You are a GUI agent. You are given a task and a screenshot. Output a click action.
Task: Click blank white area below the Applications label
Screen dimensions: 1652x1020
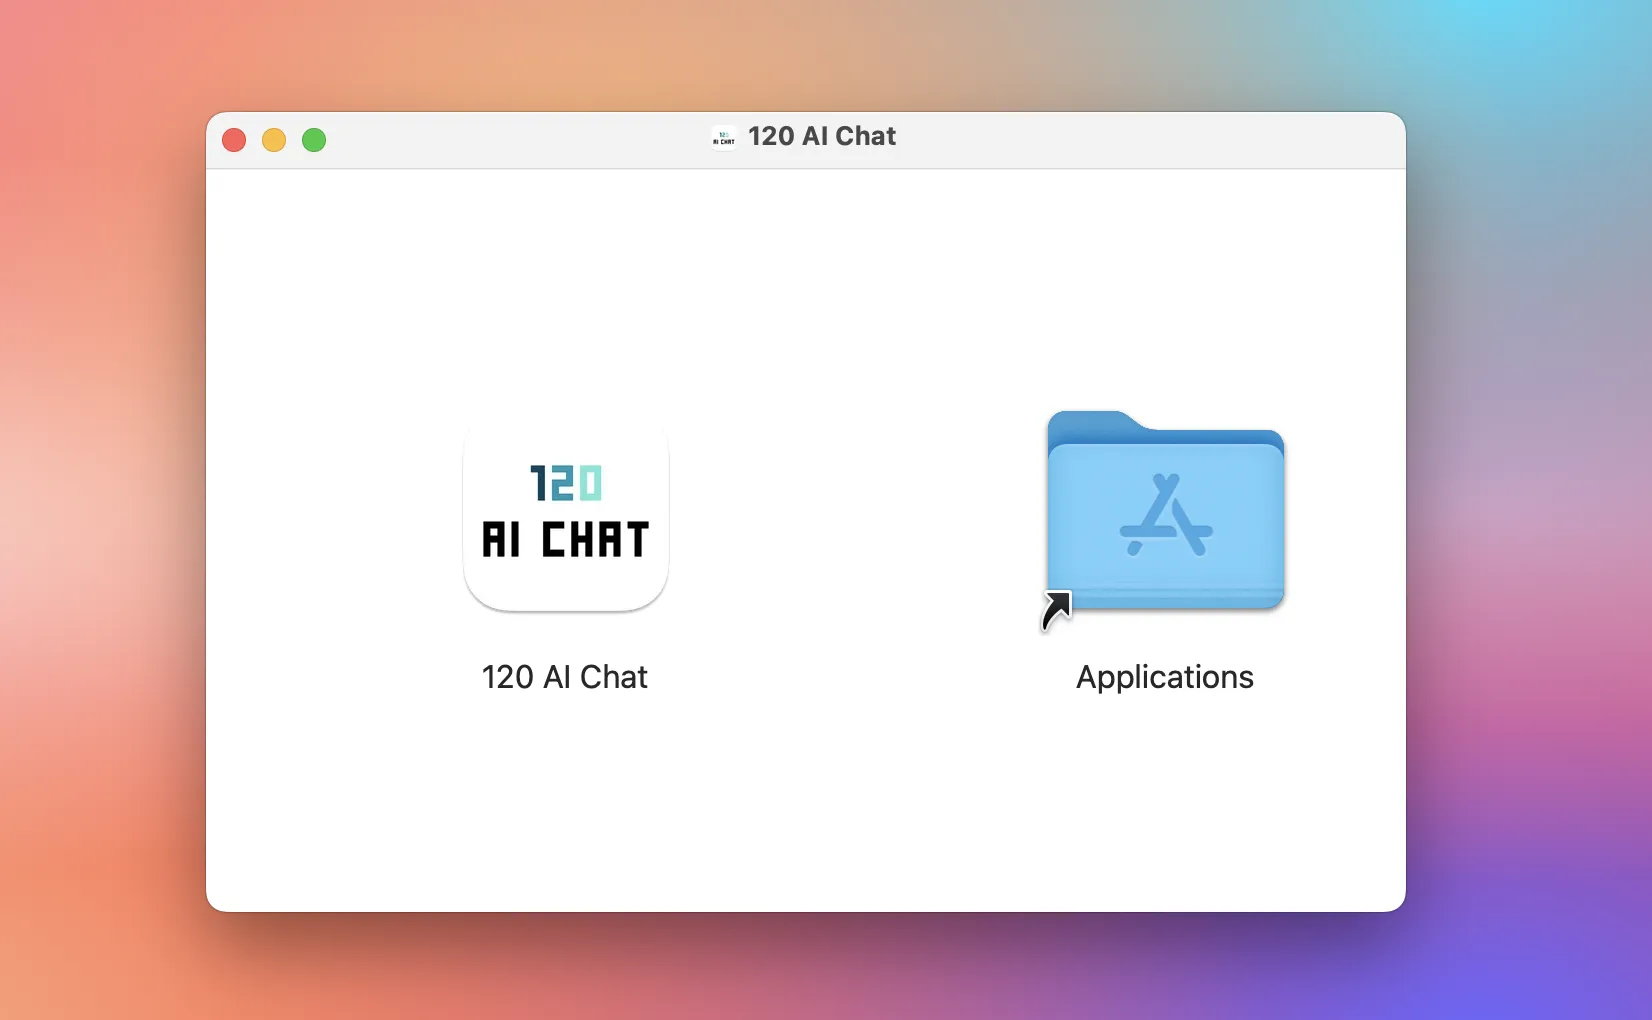pyautogui.click(x=1165, y=800)
